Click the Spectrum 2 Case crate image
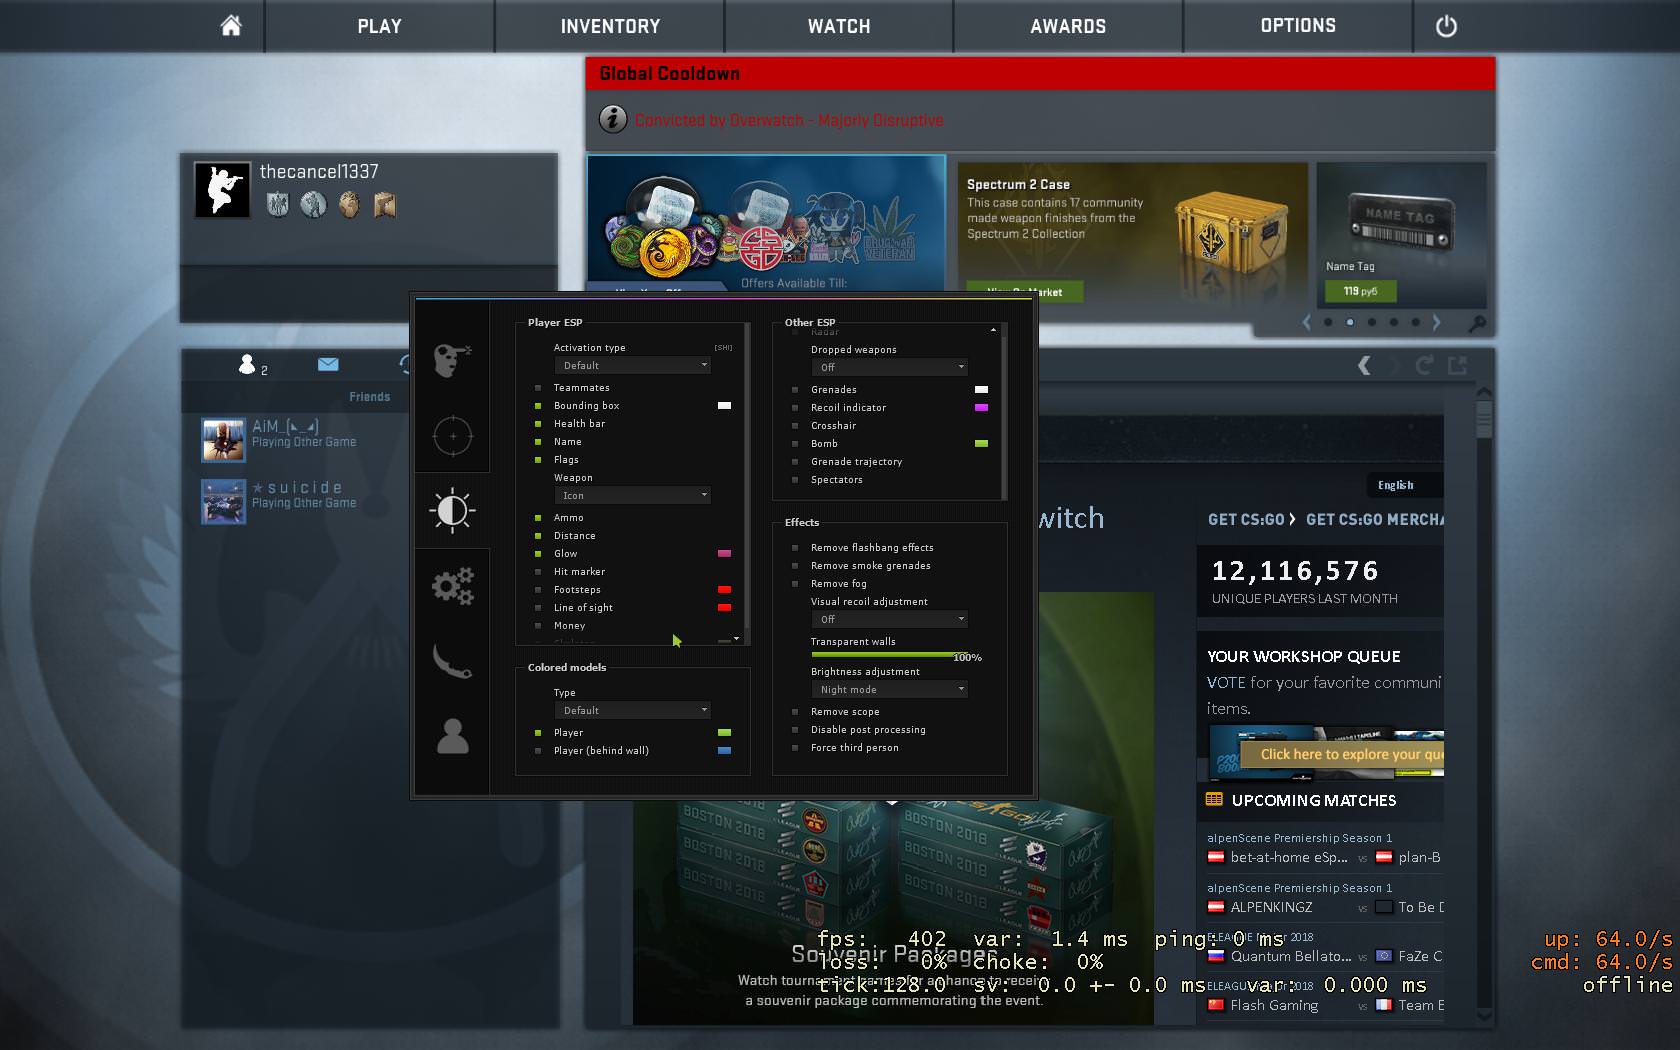Viewport: 1680px width, 1050px height. [1232, 232]
